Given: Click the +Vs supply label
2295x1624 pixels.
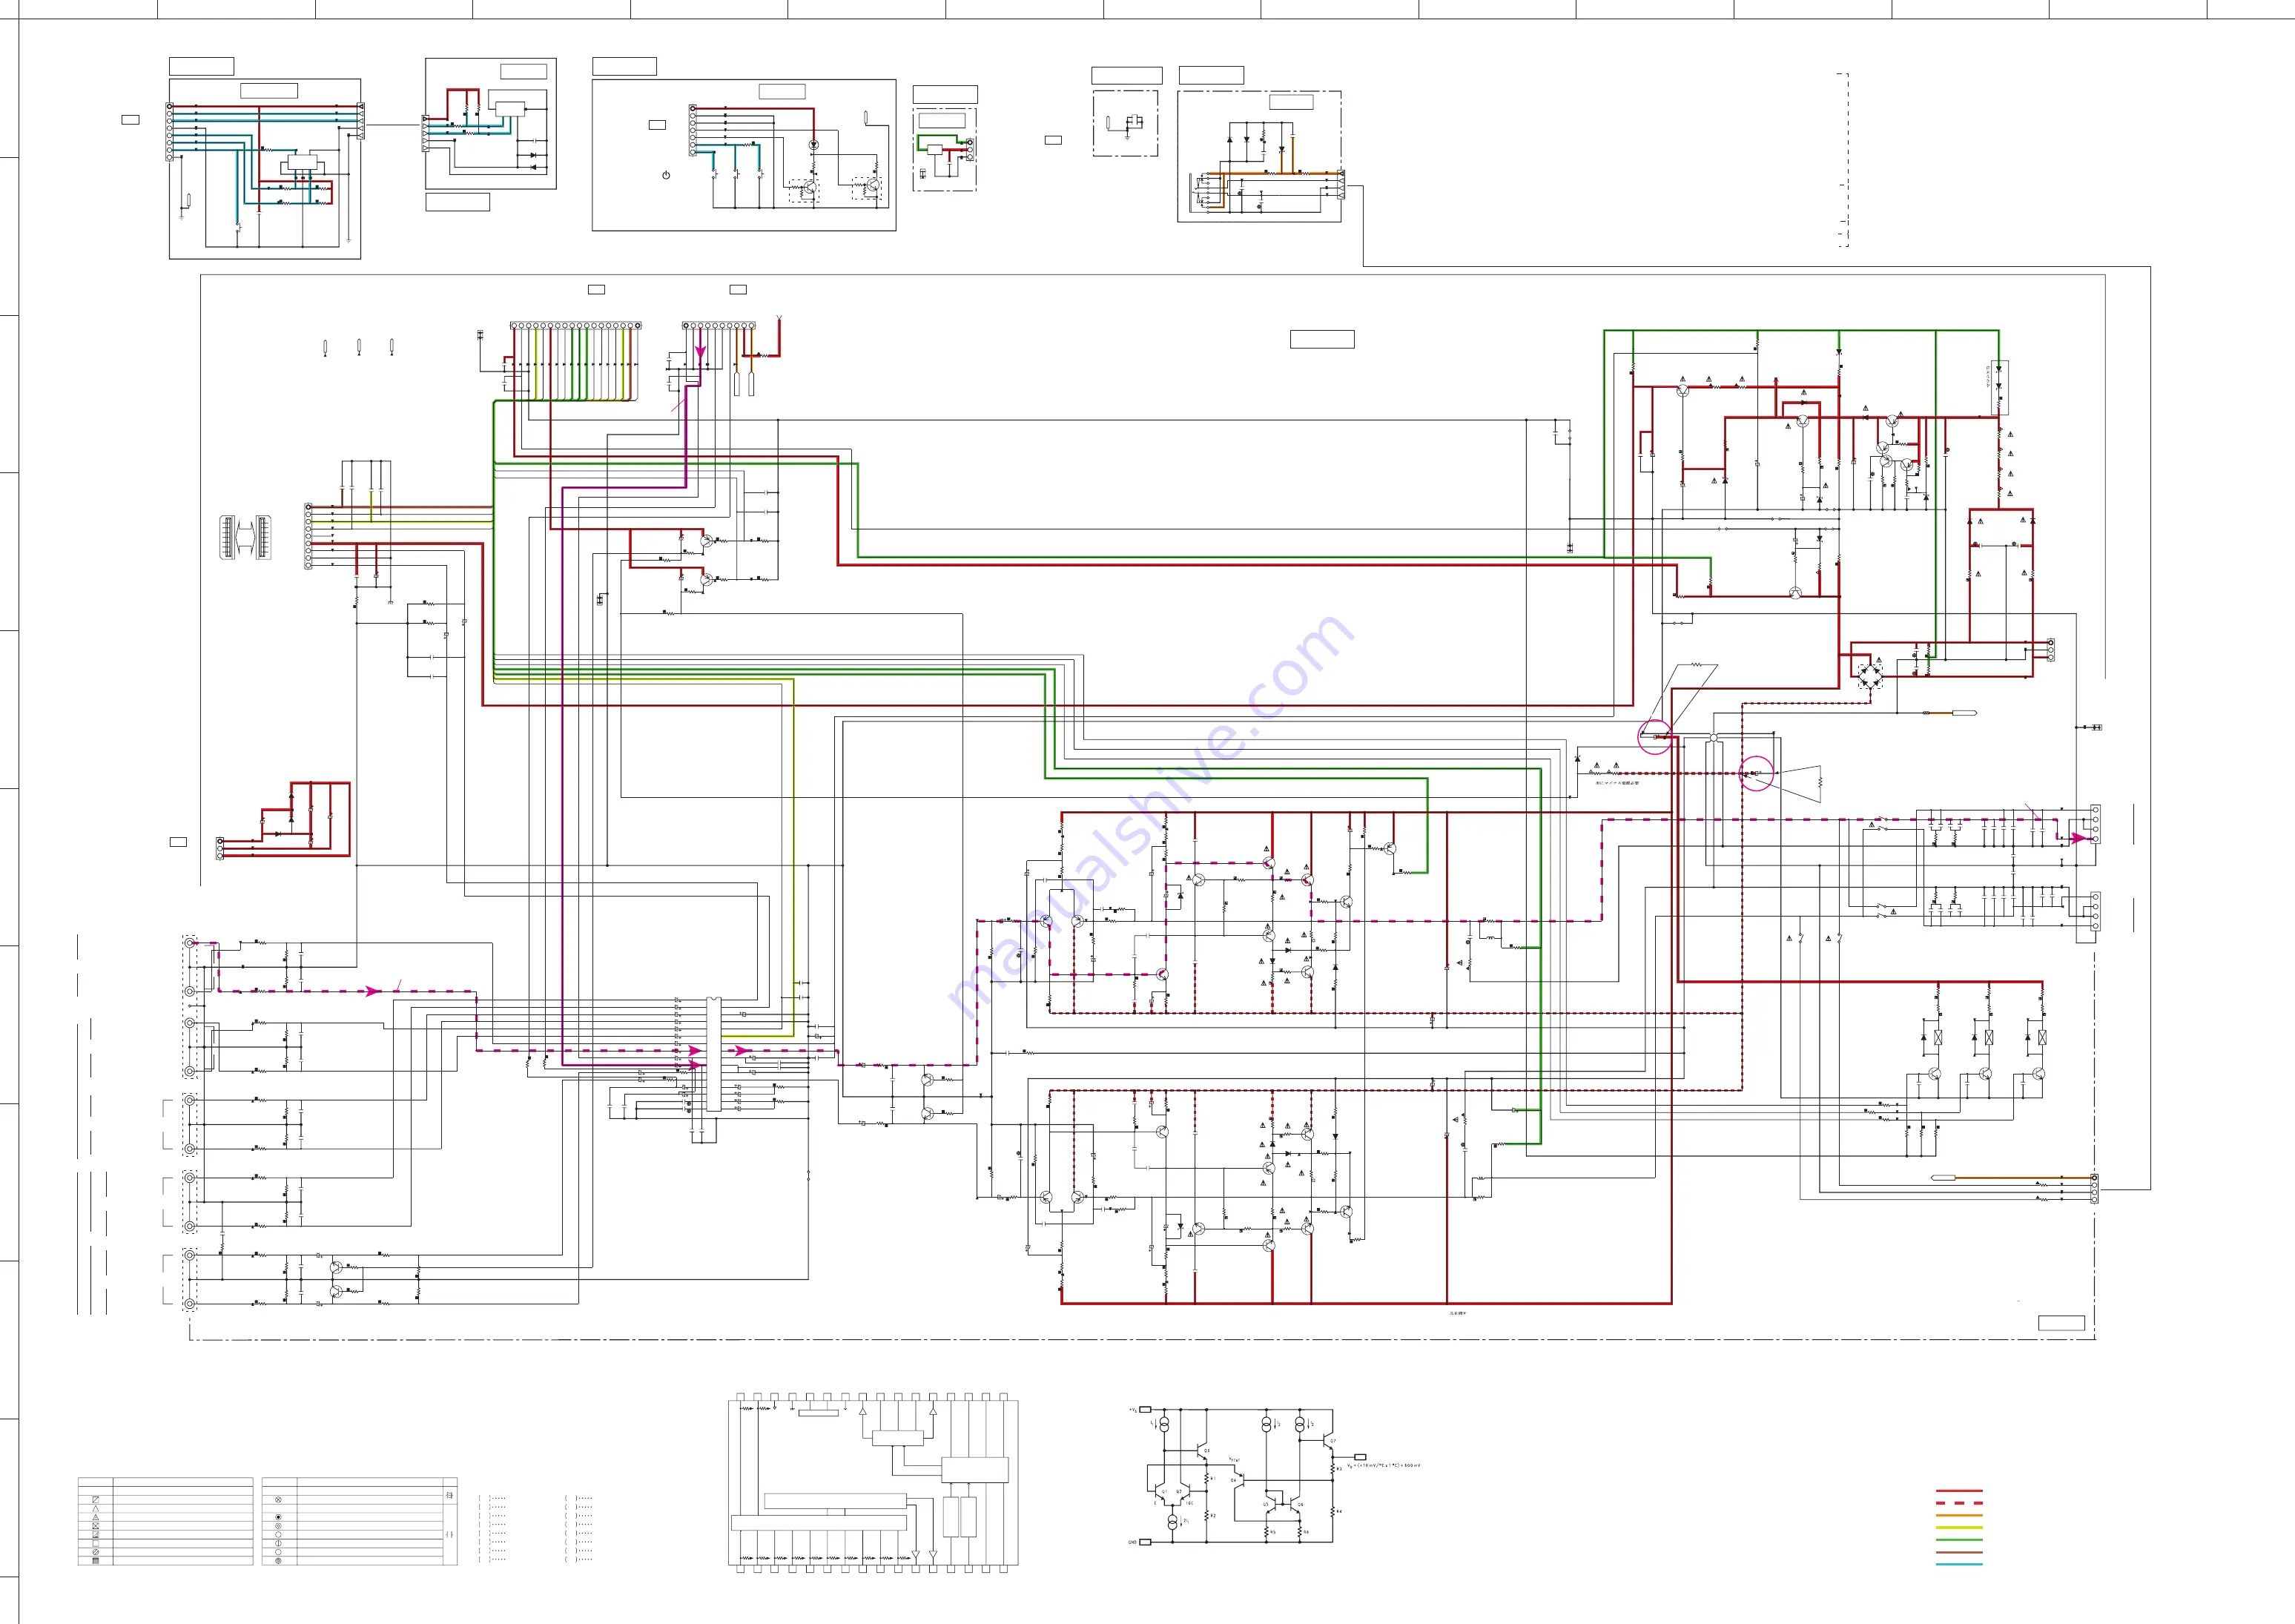Looking at the screenshot, I should tap(1134, 1411).
